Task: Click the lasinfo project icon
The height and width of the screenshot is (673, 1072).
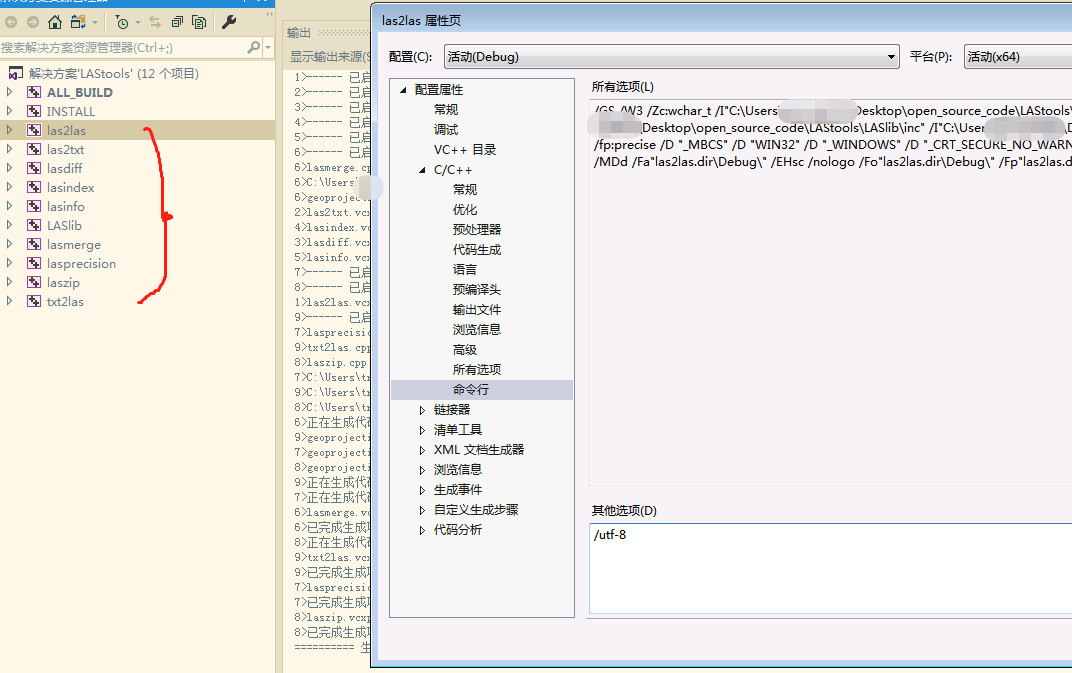Action: click(x=34, y=207)
